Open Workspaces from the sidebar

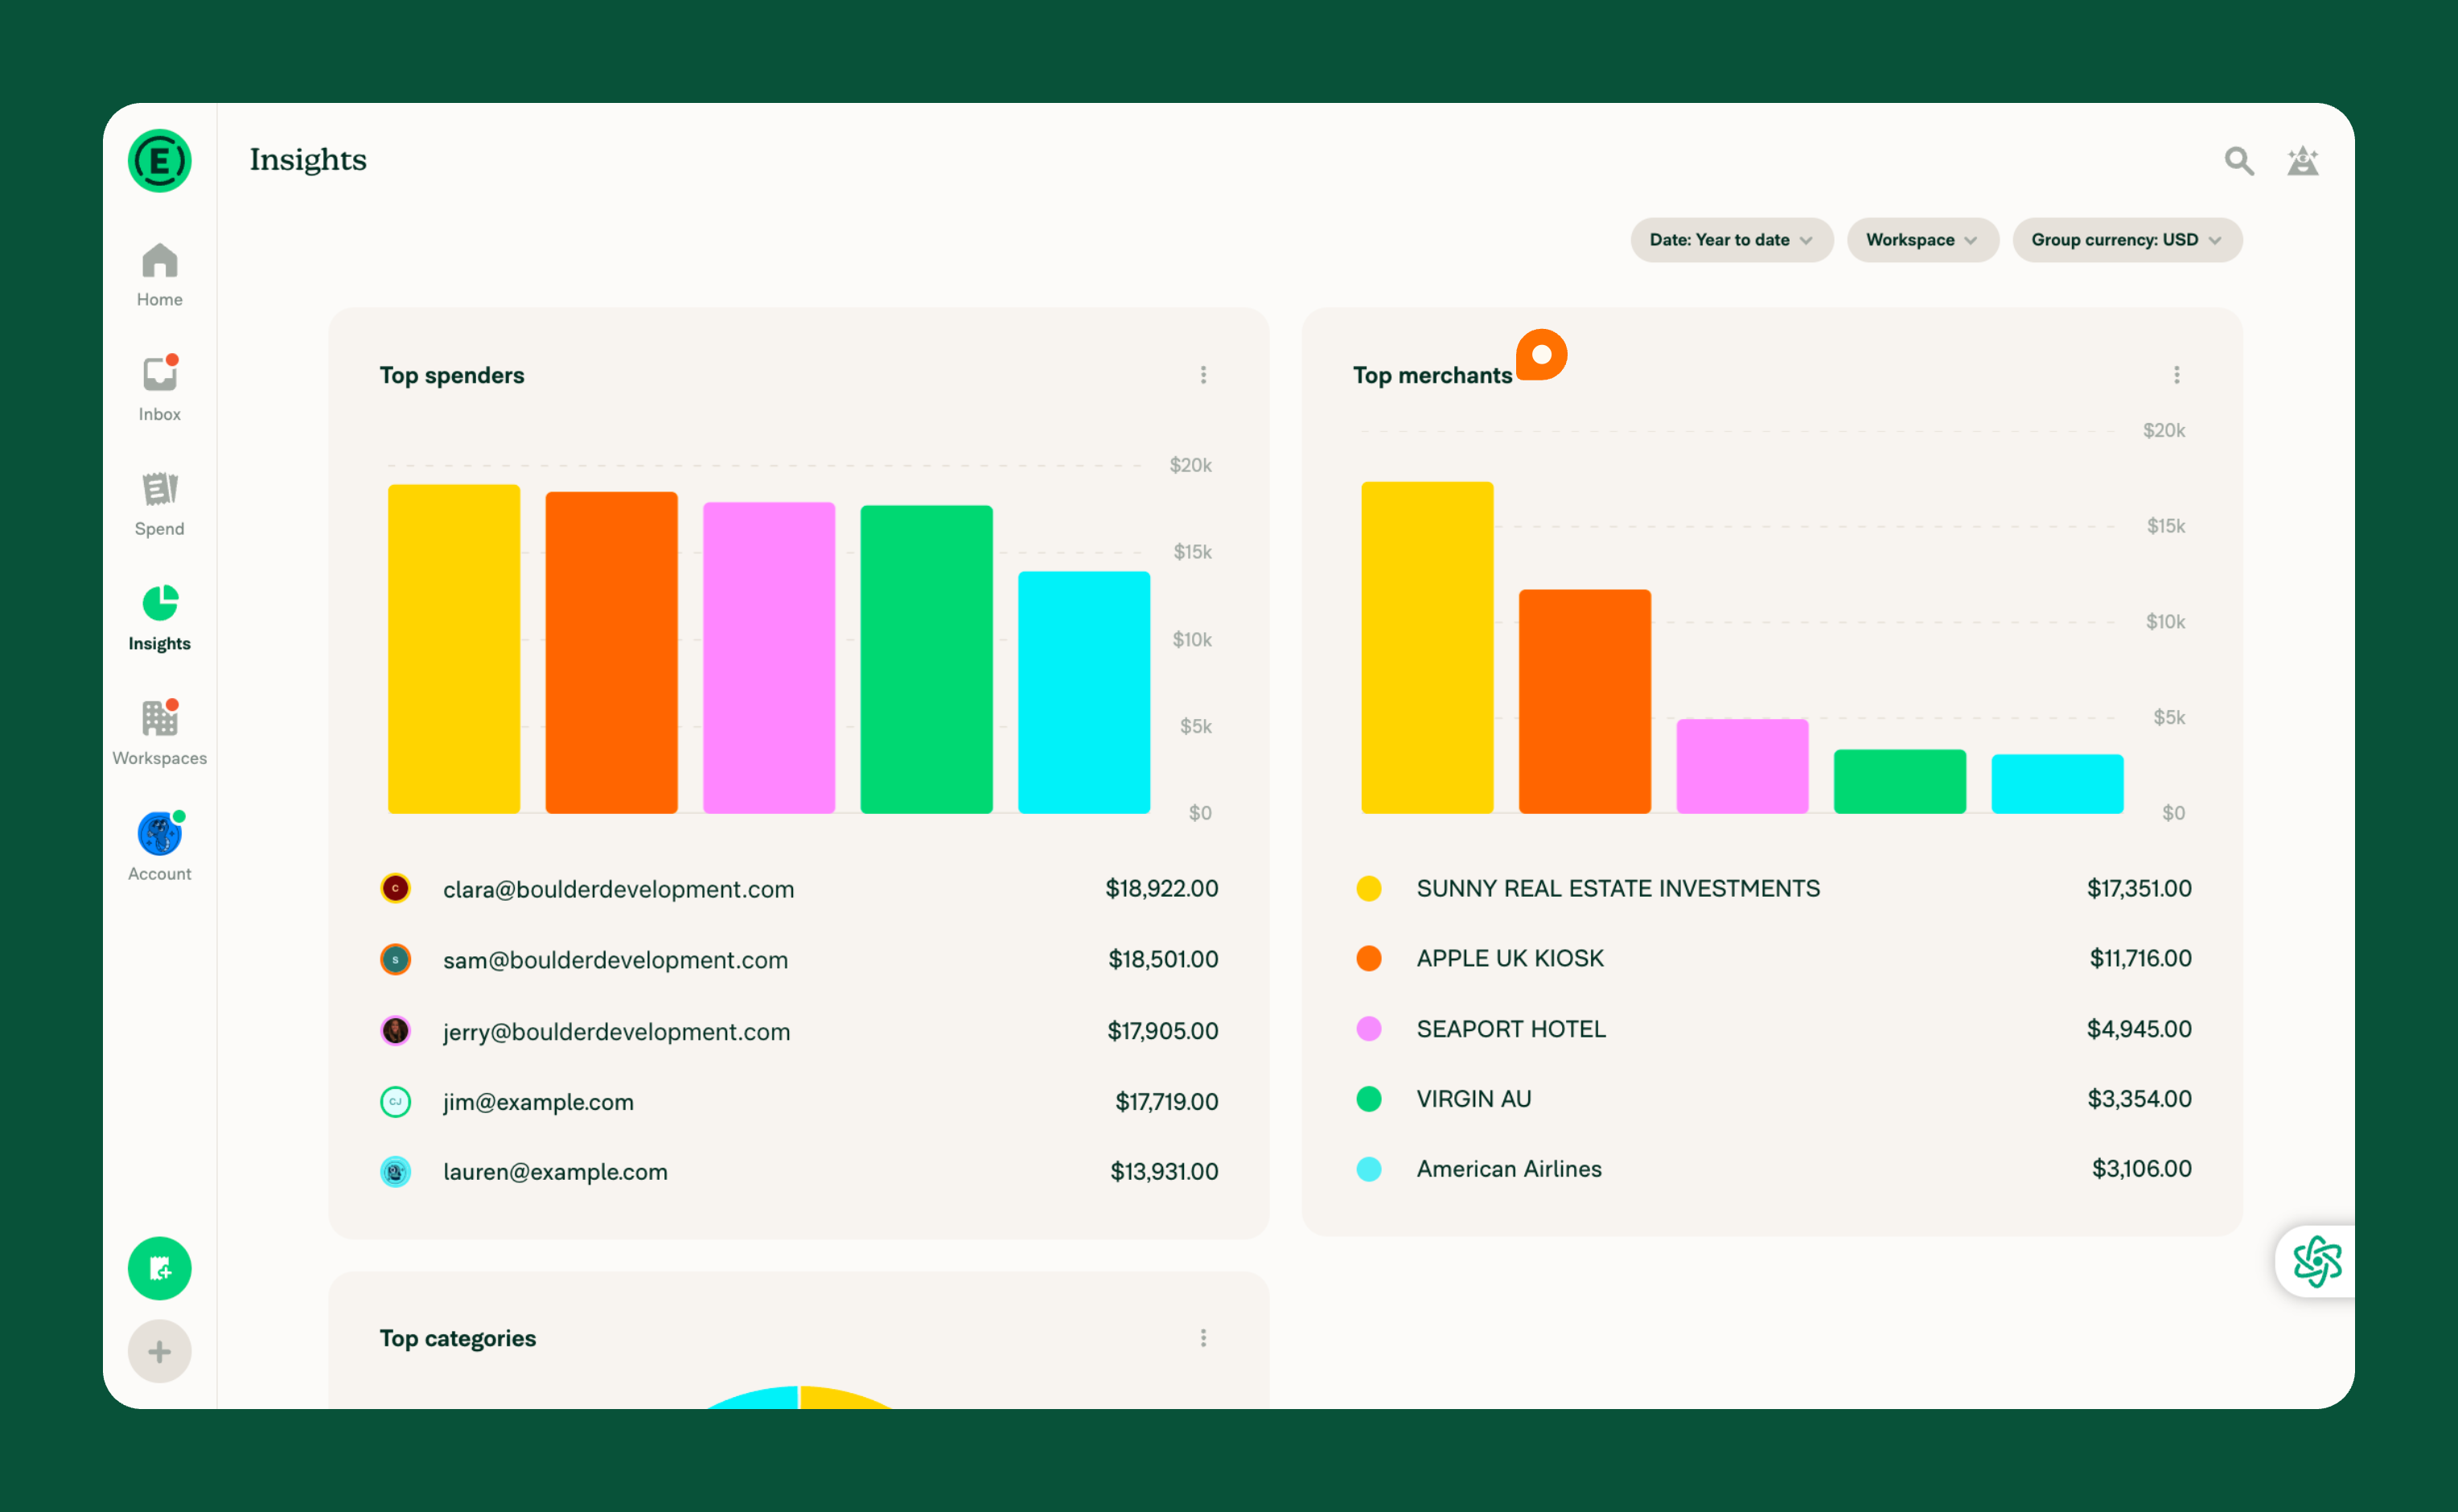[160, 732]
